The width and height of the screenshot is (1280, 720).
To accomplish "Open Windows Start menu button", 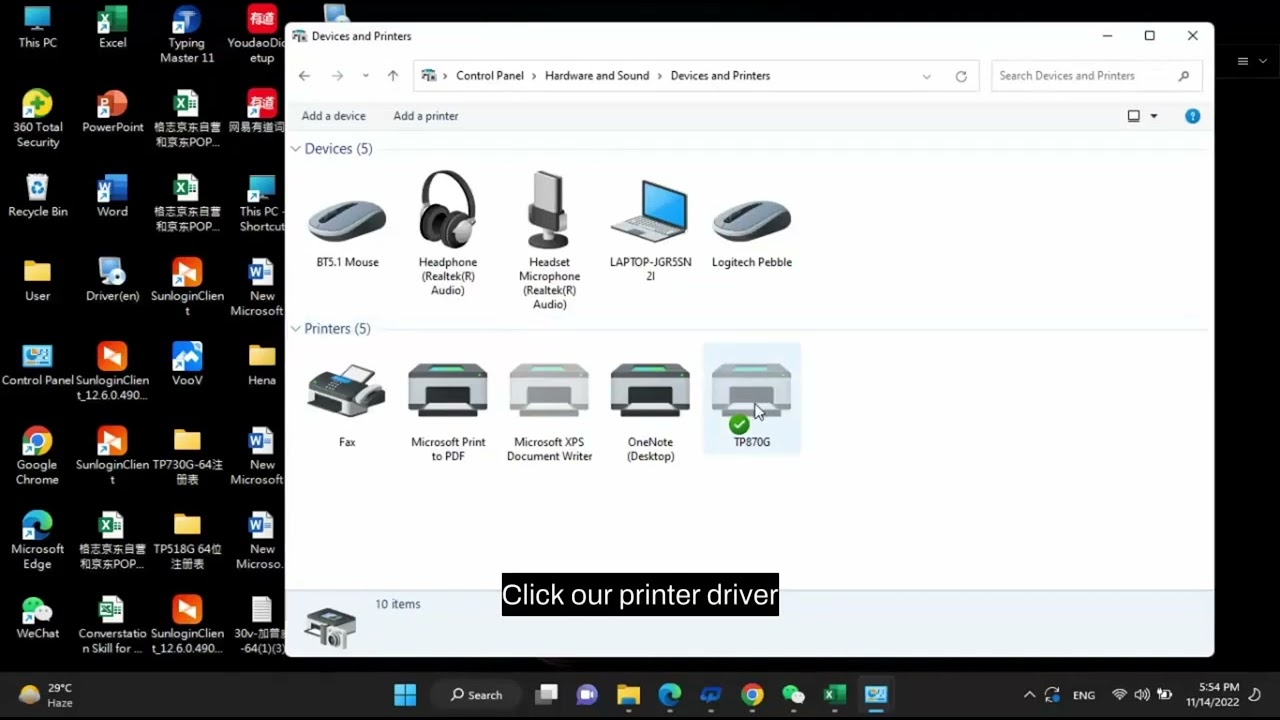I will tap(405, 695).
